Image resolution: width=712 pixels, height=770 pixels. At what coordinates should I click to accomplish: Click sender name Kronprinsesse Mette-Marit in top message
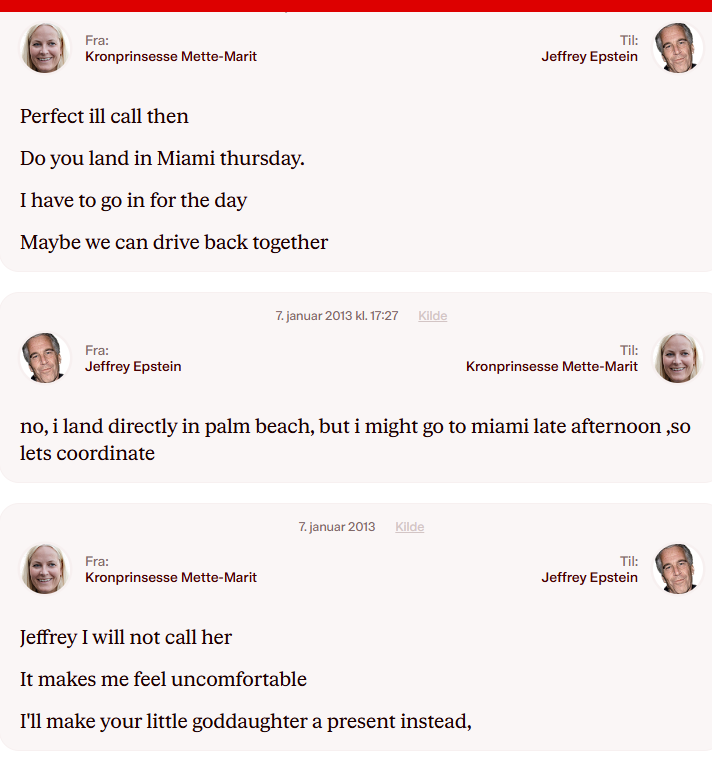(x=171, y=57)
